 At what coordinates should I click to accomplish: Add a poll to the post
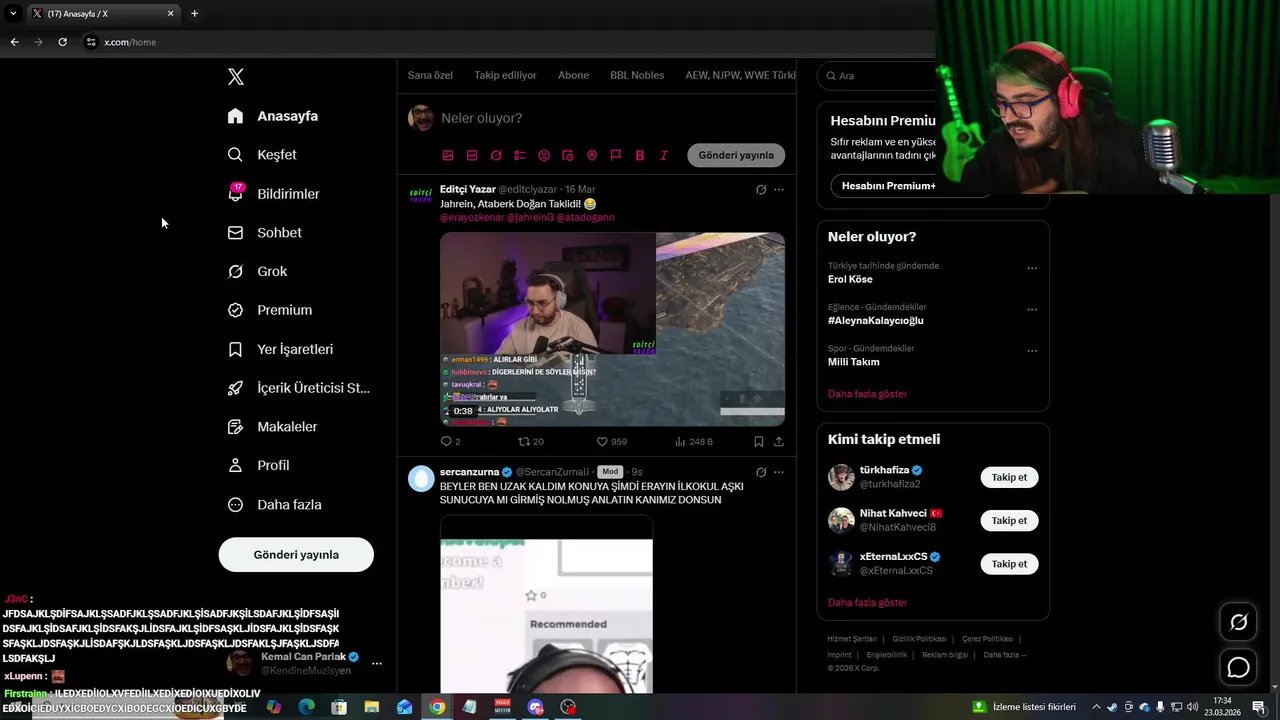click(520, 156)
